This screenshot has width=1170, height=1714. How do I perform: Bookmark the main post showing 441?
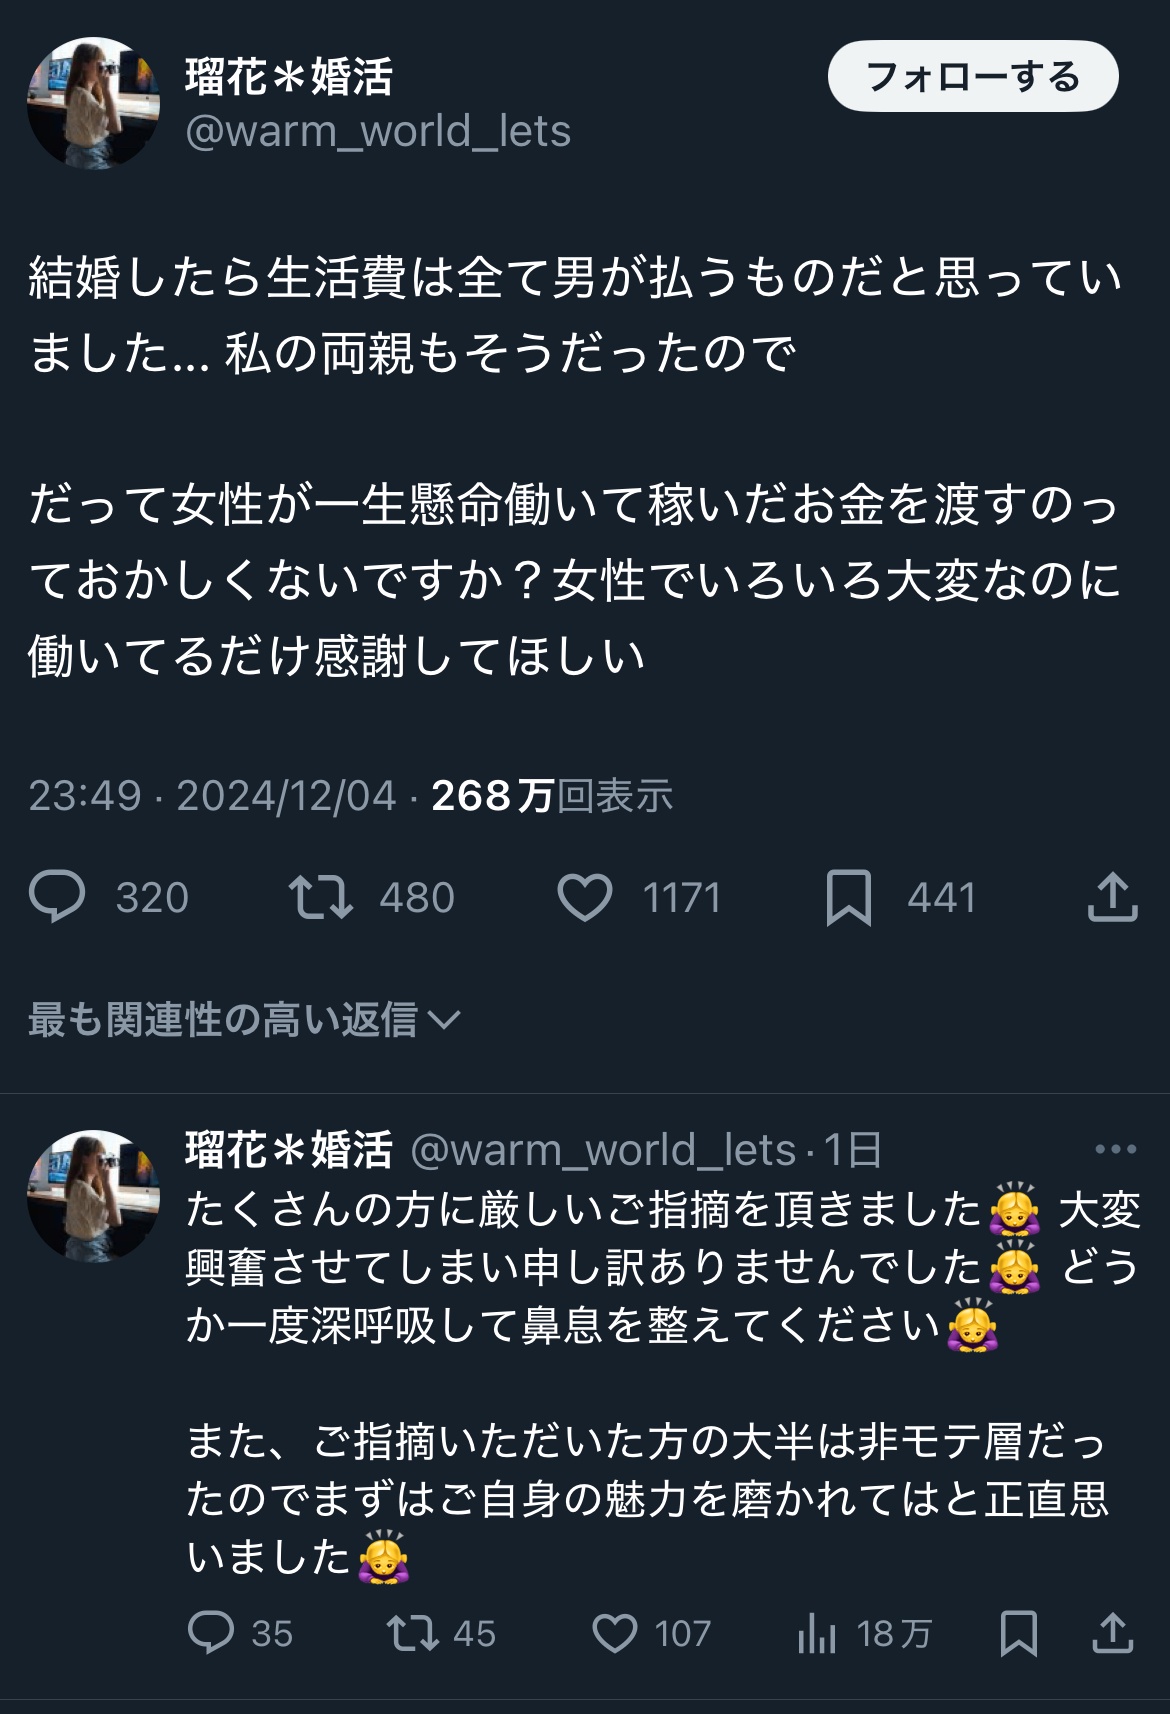[849, 897]
